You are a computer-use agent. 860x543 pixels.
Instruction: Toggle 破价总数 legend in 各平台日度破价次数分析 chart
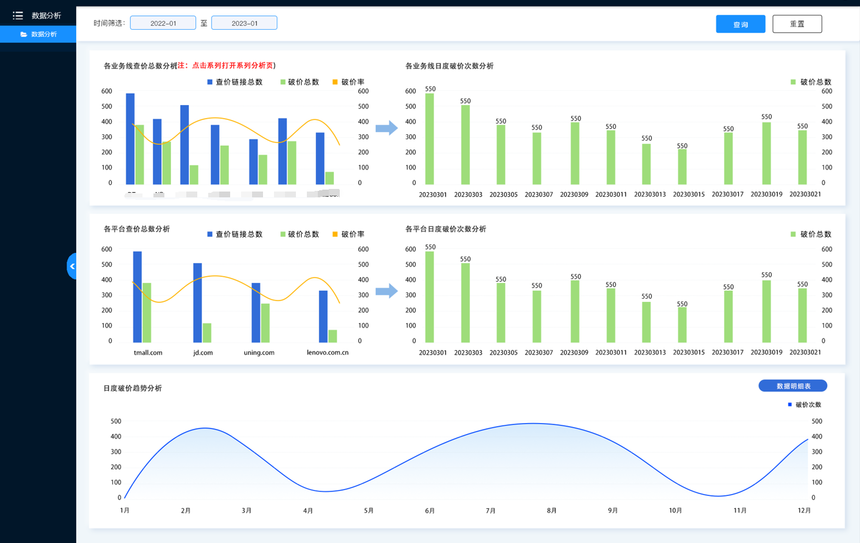click(811, 234)
